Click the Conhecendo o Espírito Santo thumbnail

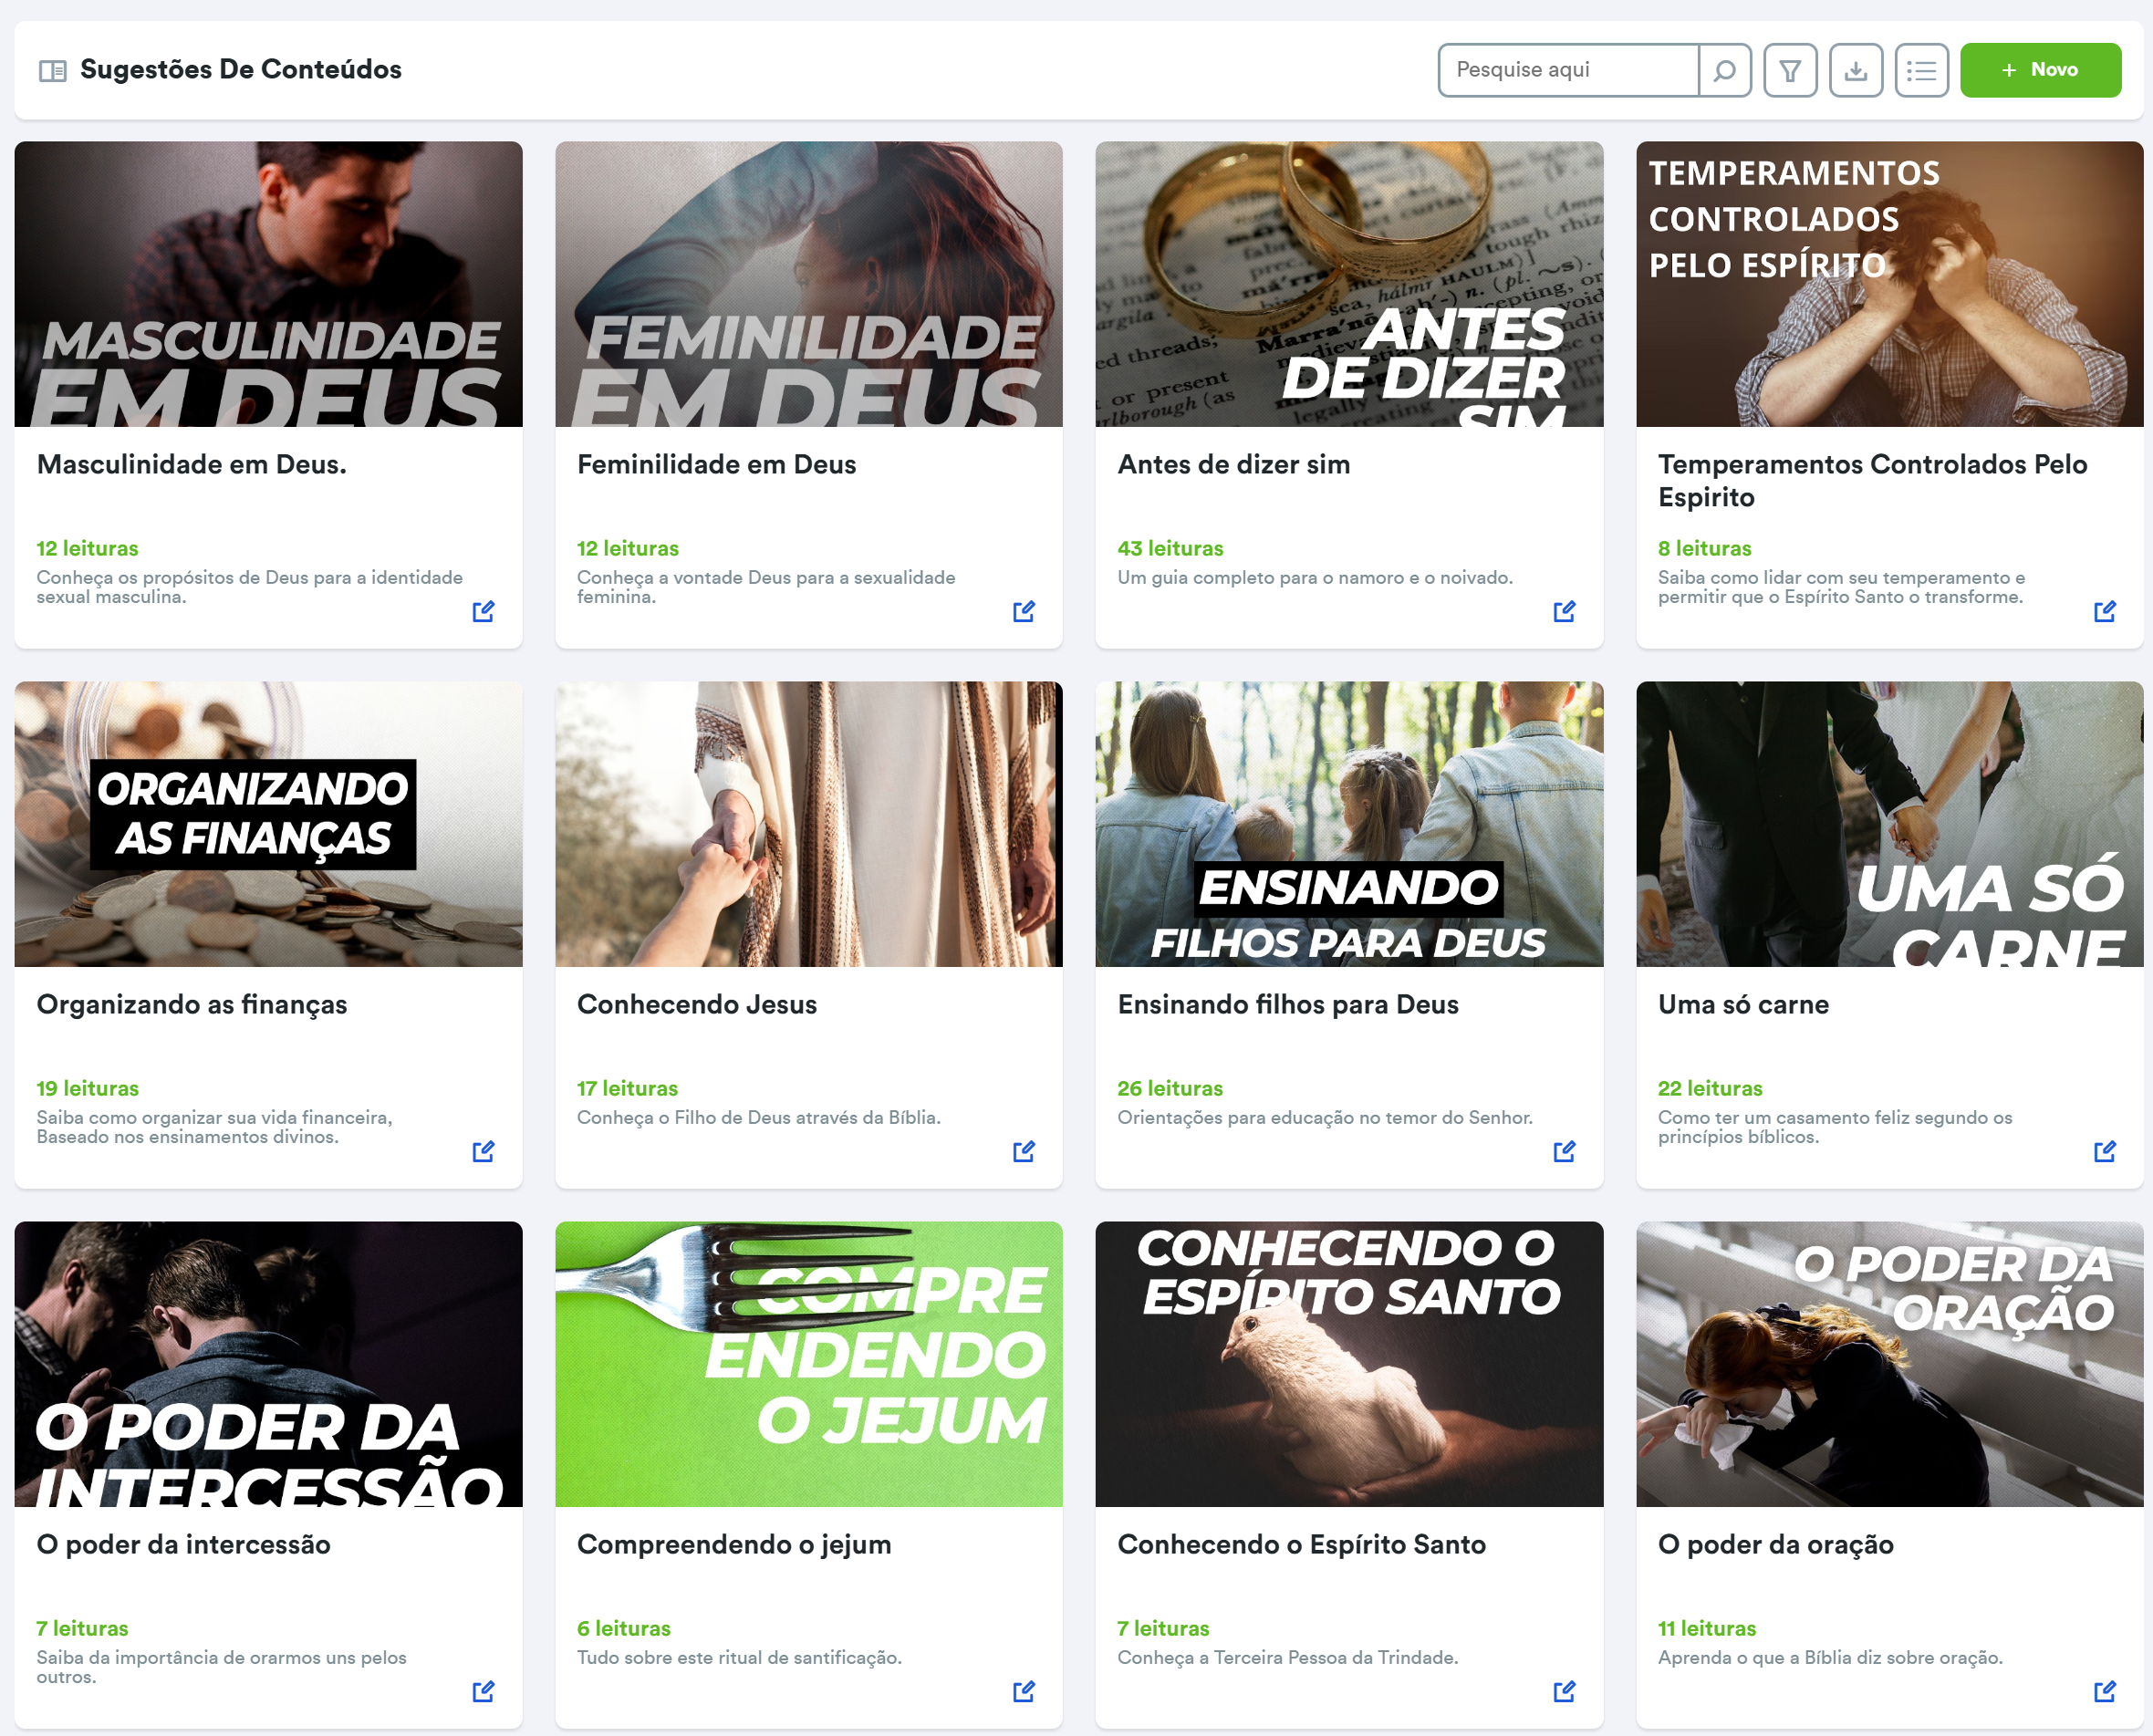(x=1349, y=1364)
